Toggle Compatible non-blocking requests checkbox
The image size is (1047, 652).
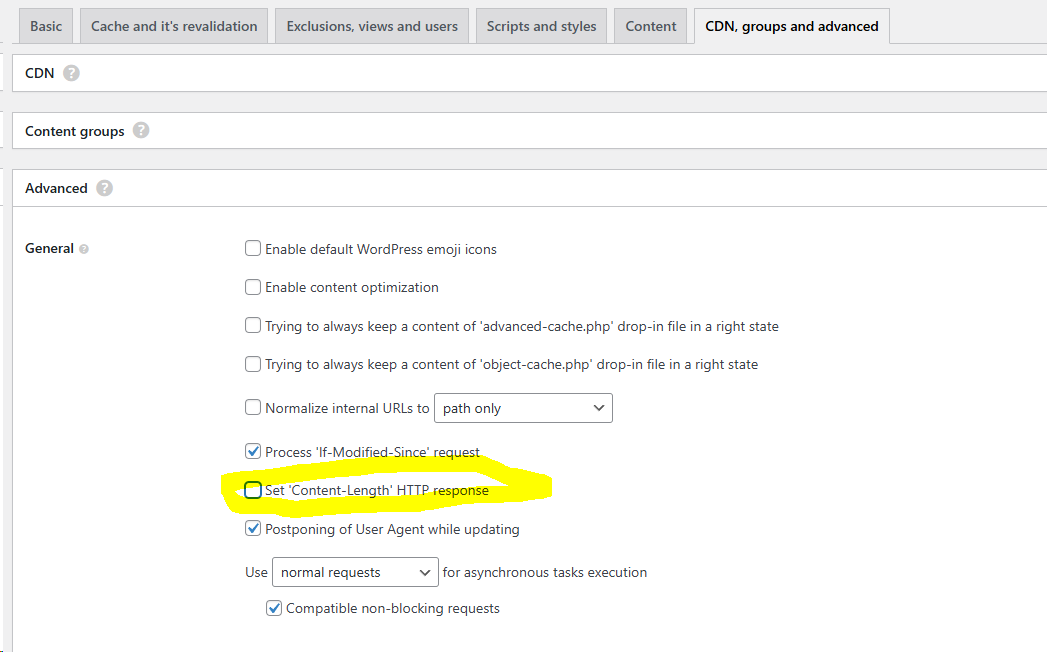tap(274, 608)
